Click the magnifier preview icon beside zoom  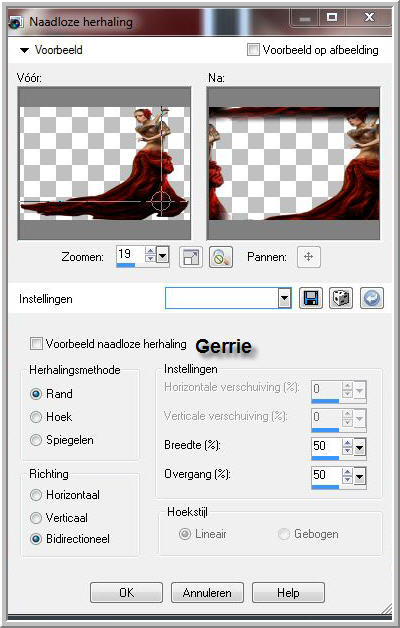(221, 257)
